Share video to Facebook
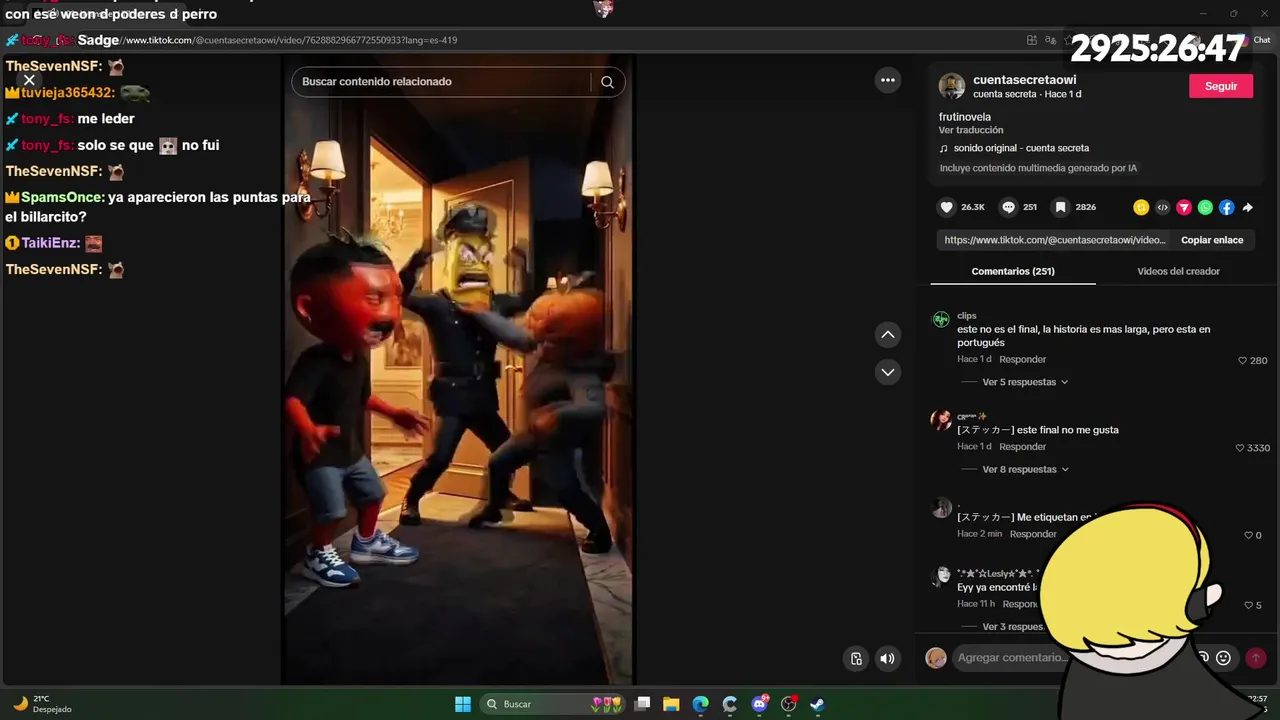 (x=1226, y=208)
